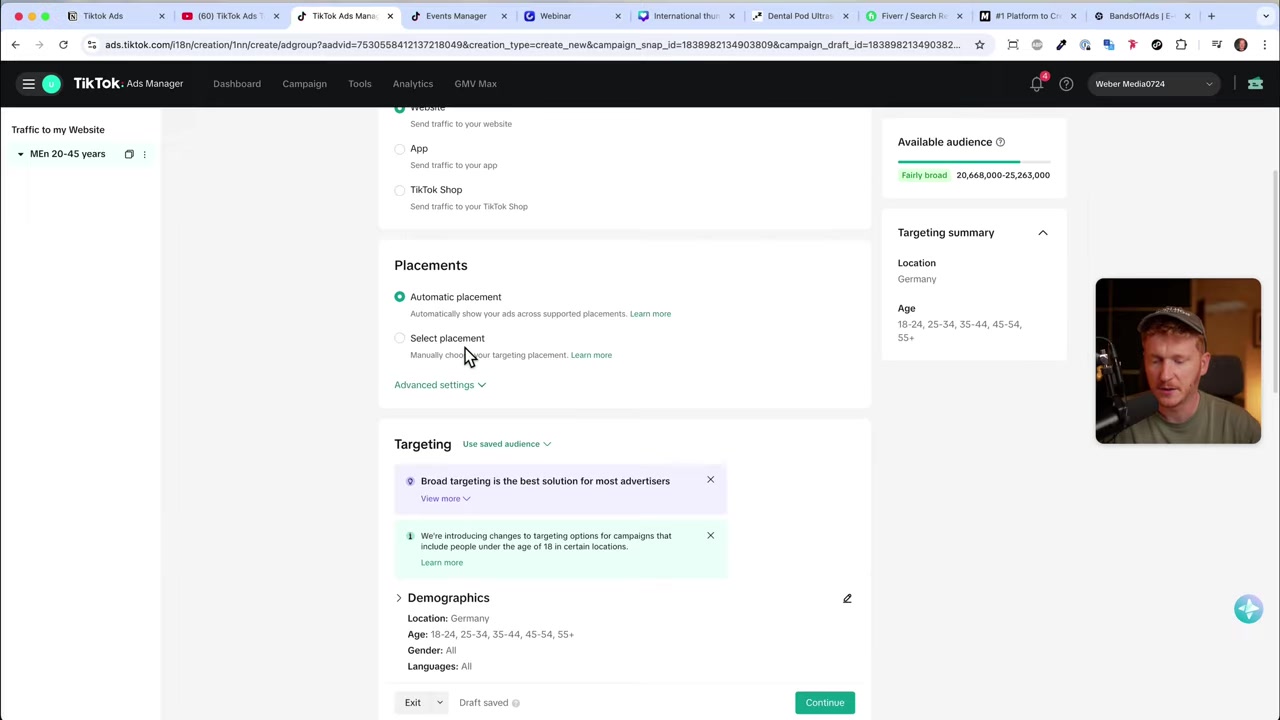Screen dimensions: 1280x720
Task: Click the Draft saved info icon
Action: (516, 703)
